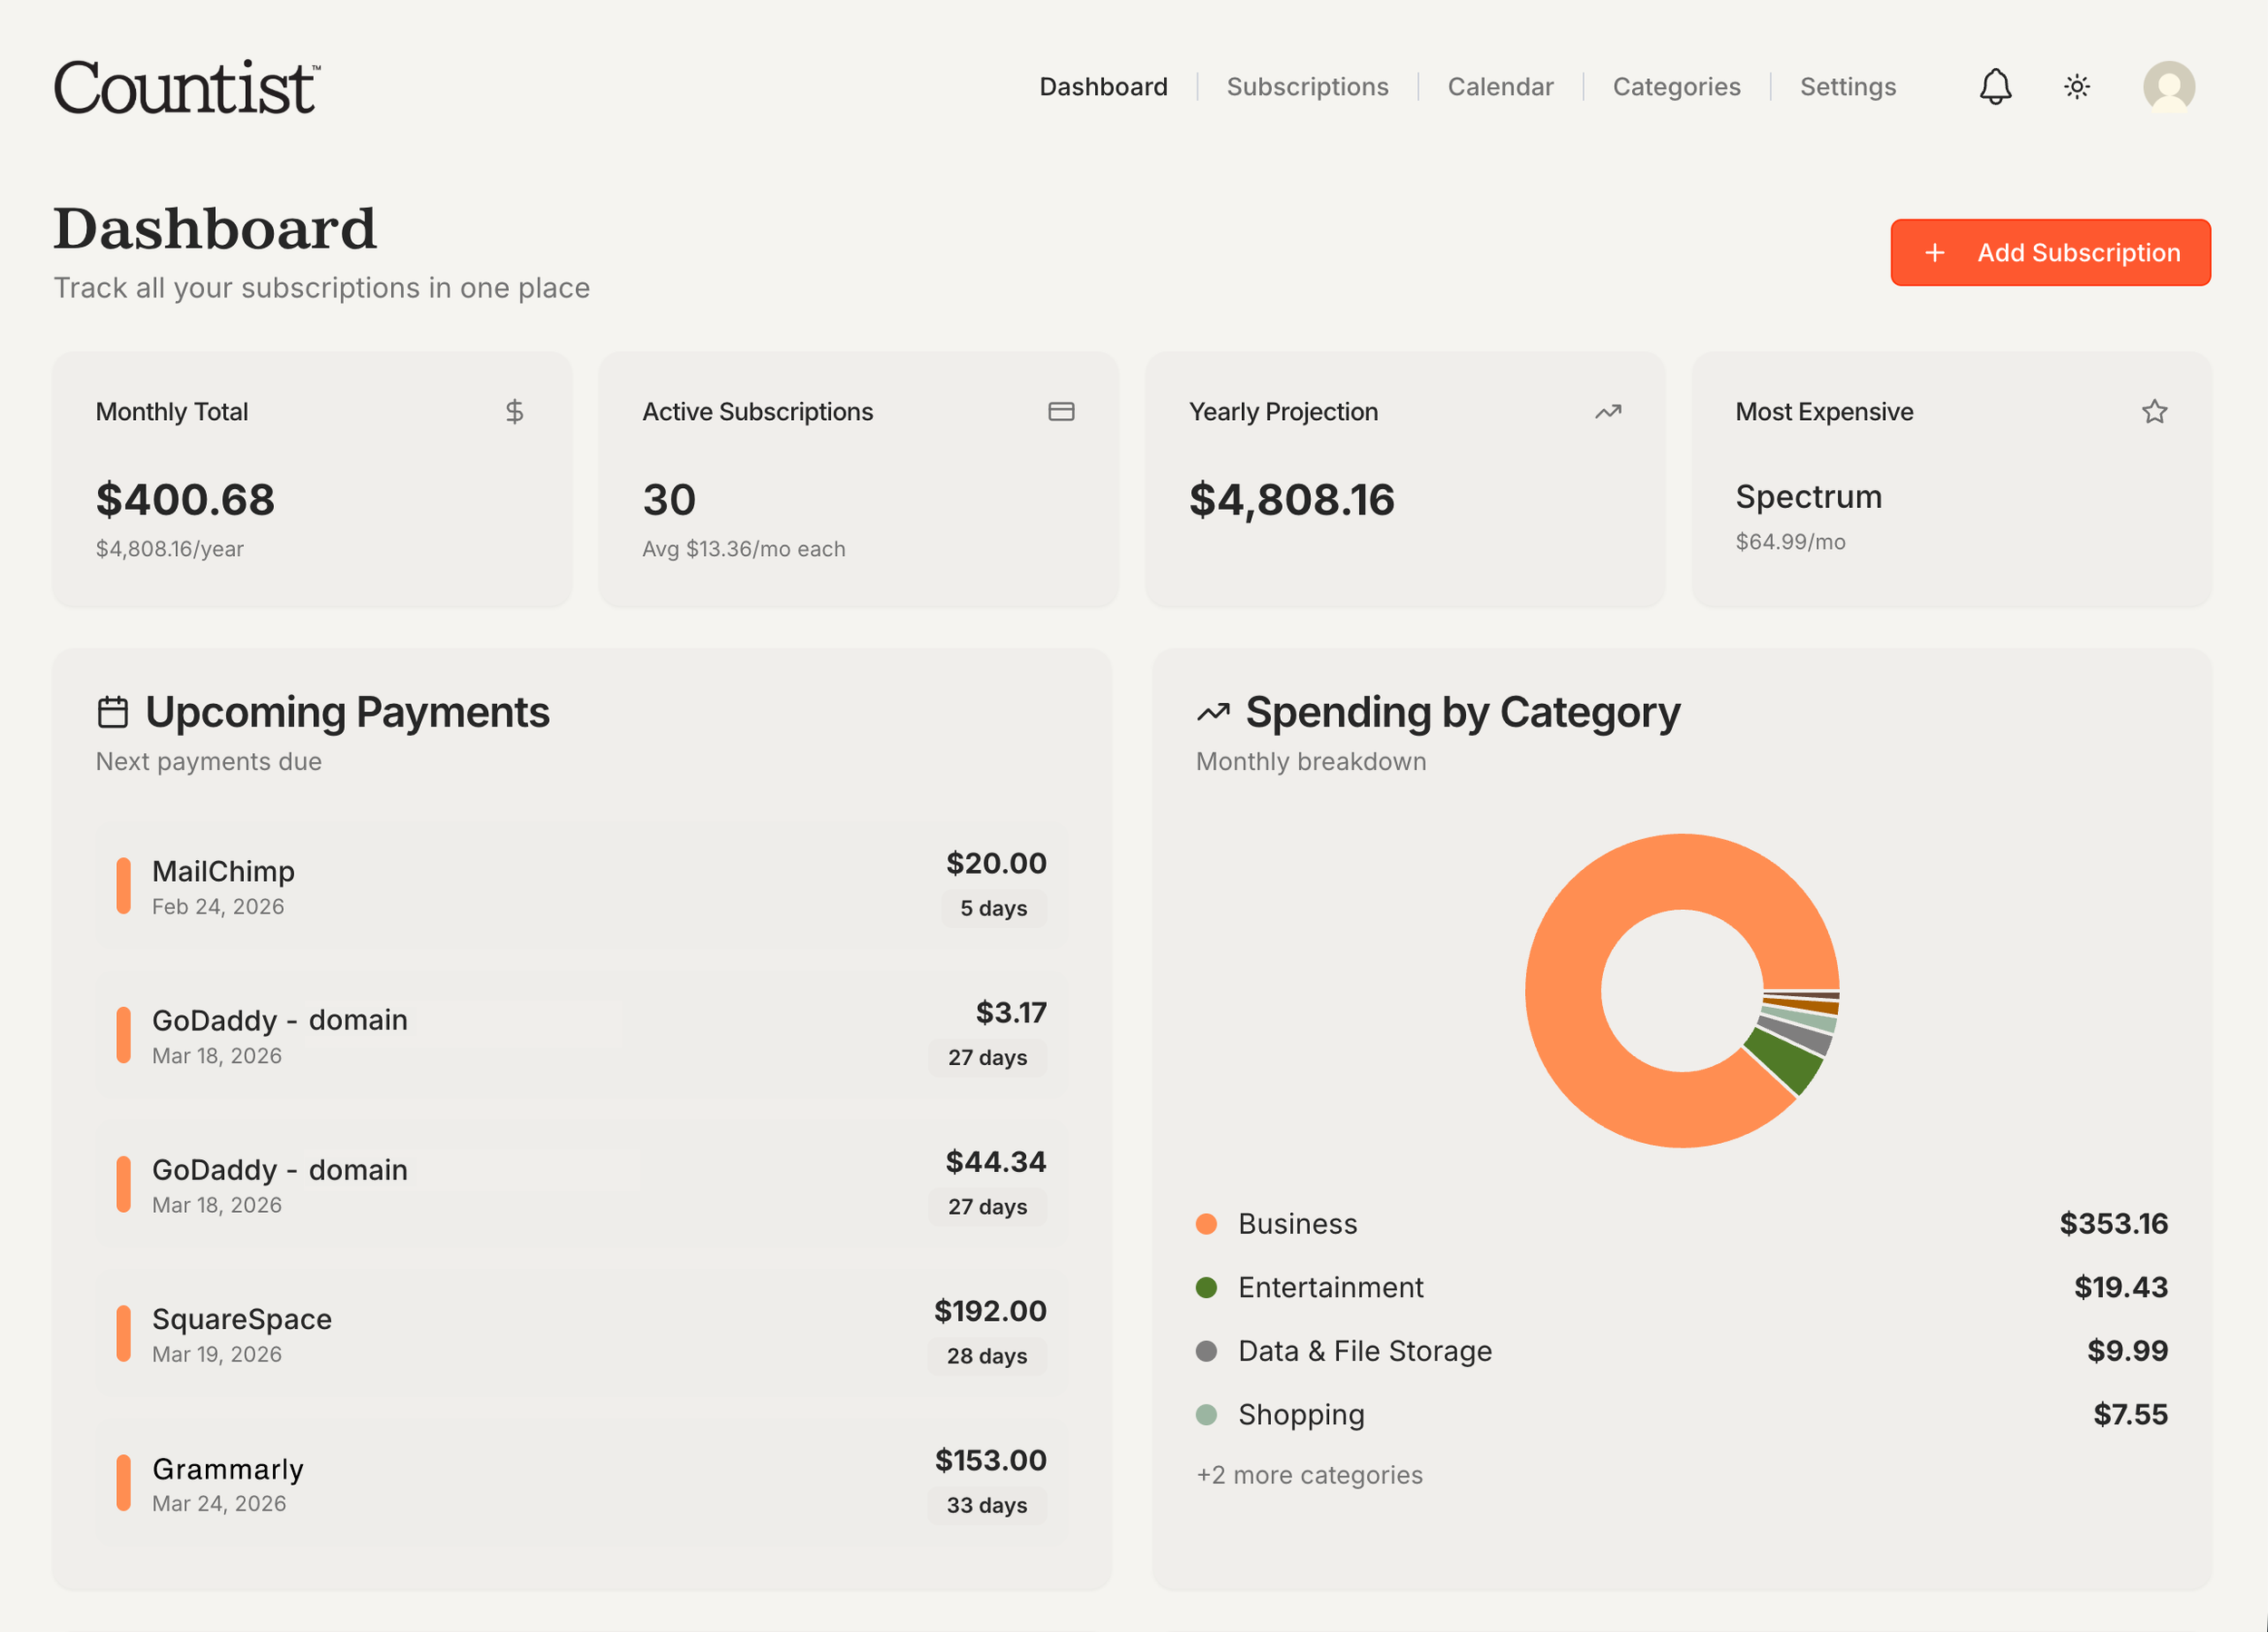The height and width of the screenshot is (1632, 2268).
Task: Click the orange Business legend swatch
Action: (x=1206, y=1224)
